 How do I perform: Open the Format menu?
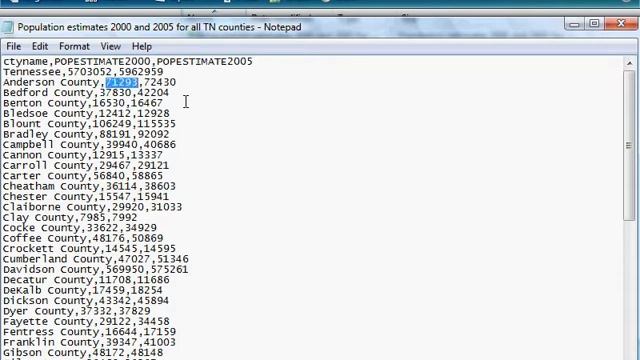(x=74, y=47)
